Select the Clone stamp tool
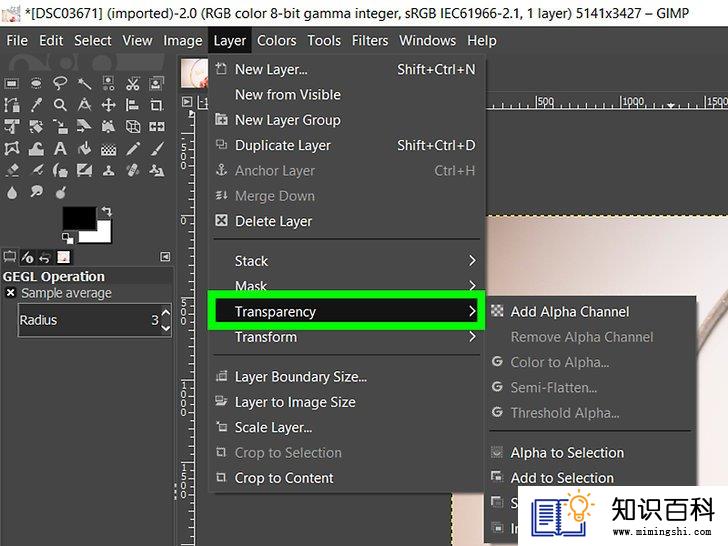The image size is (728, 546). pos(108,170)
